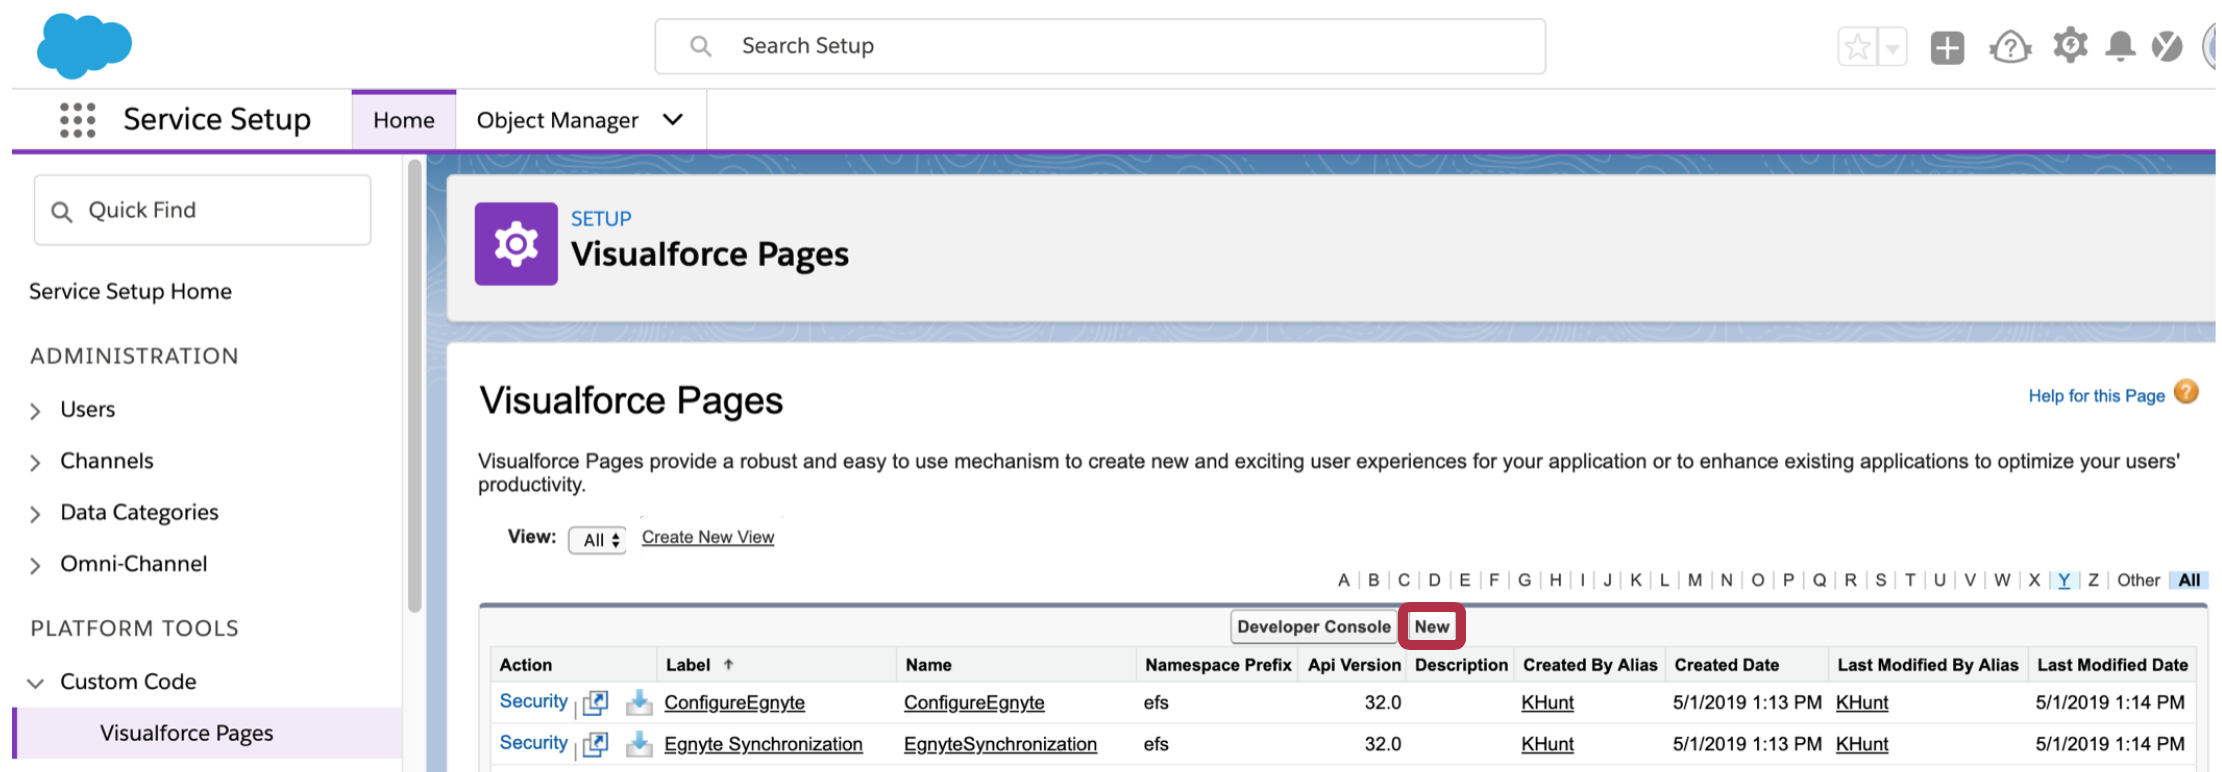Open the favorites list dropdown arrow
This screenshot has height=772, width=2222.
(1892, 47)
